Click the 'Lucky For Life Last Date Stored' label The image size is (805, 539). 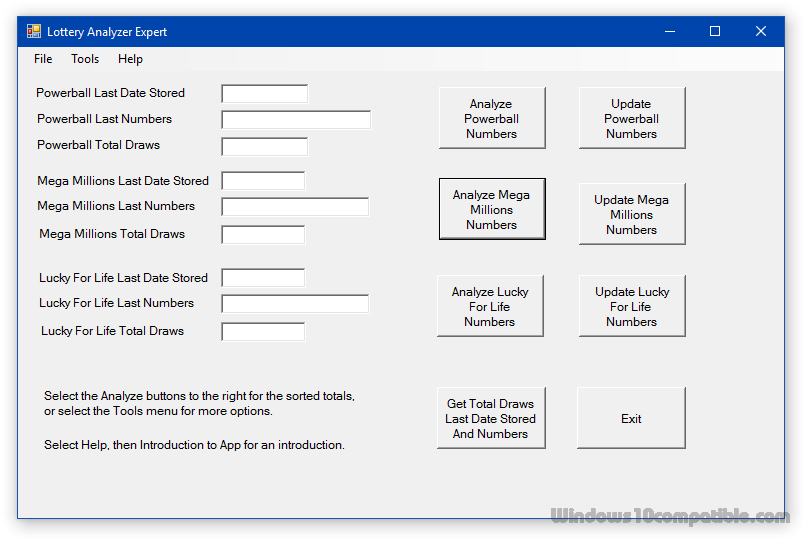123,278
